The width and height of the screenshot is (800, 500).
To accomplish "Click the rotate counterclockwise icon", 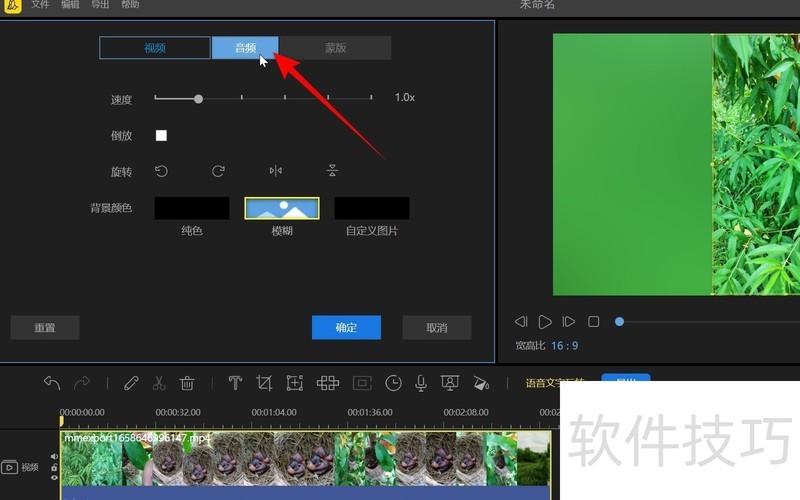I will 161,171.
